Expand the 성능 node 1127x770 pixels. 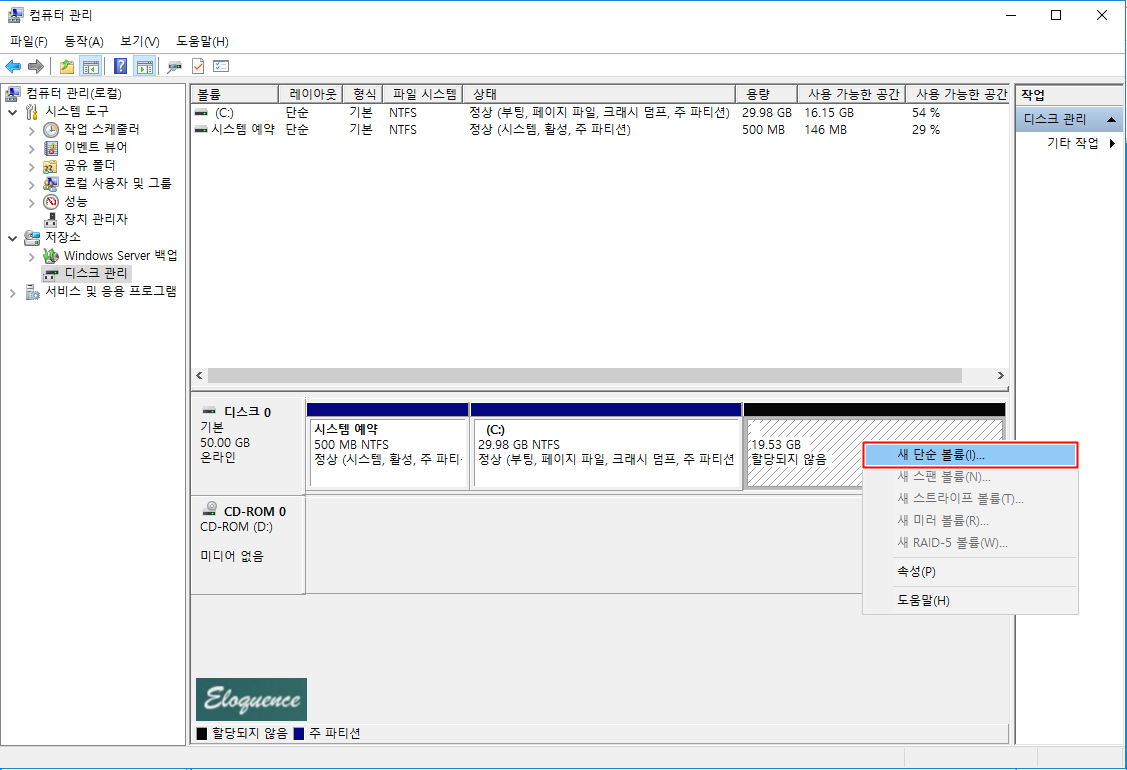coord(32,203)
